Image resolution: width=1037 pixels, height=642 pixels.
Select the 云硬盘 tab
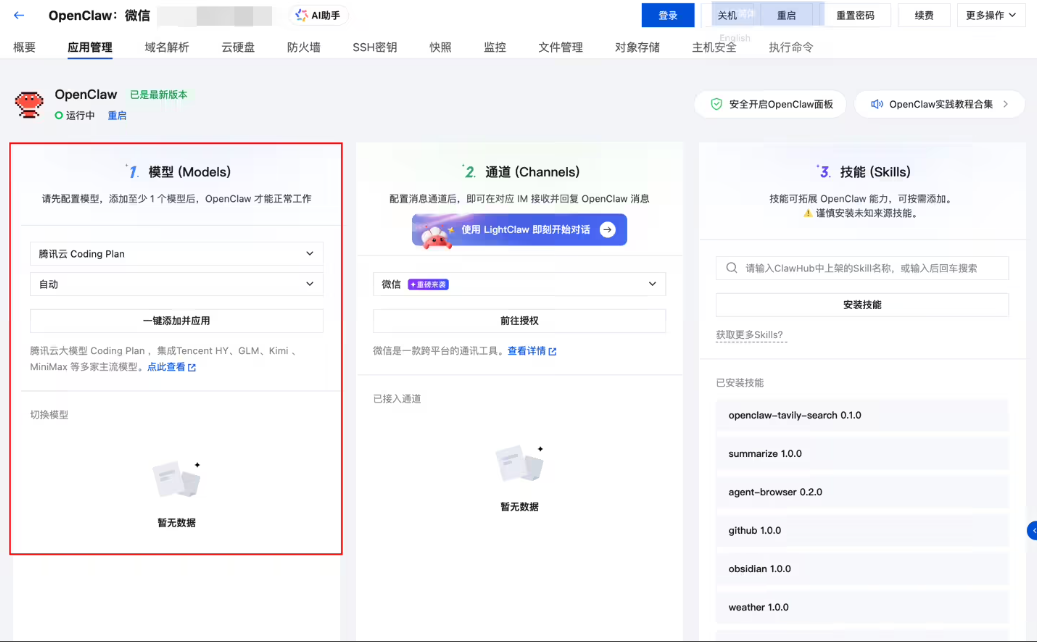coord(237,47)
